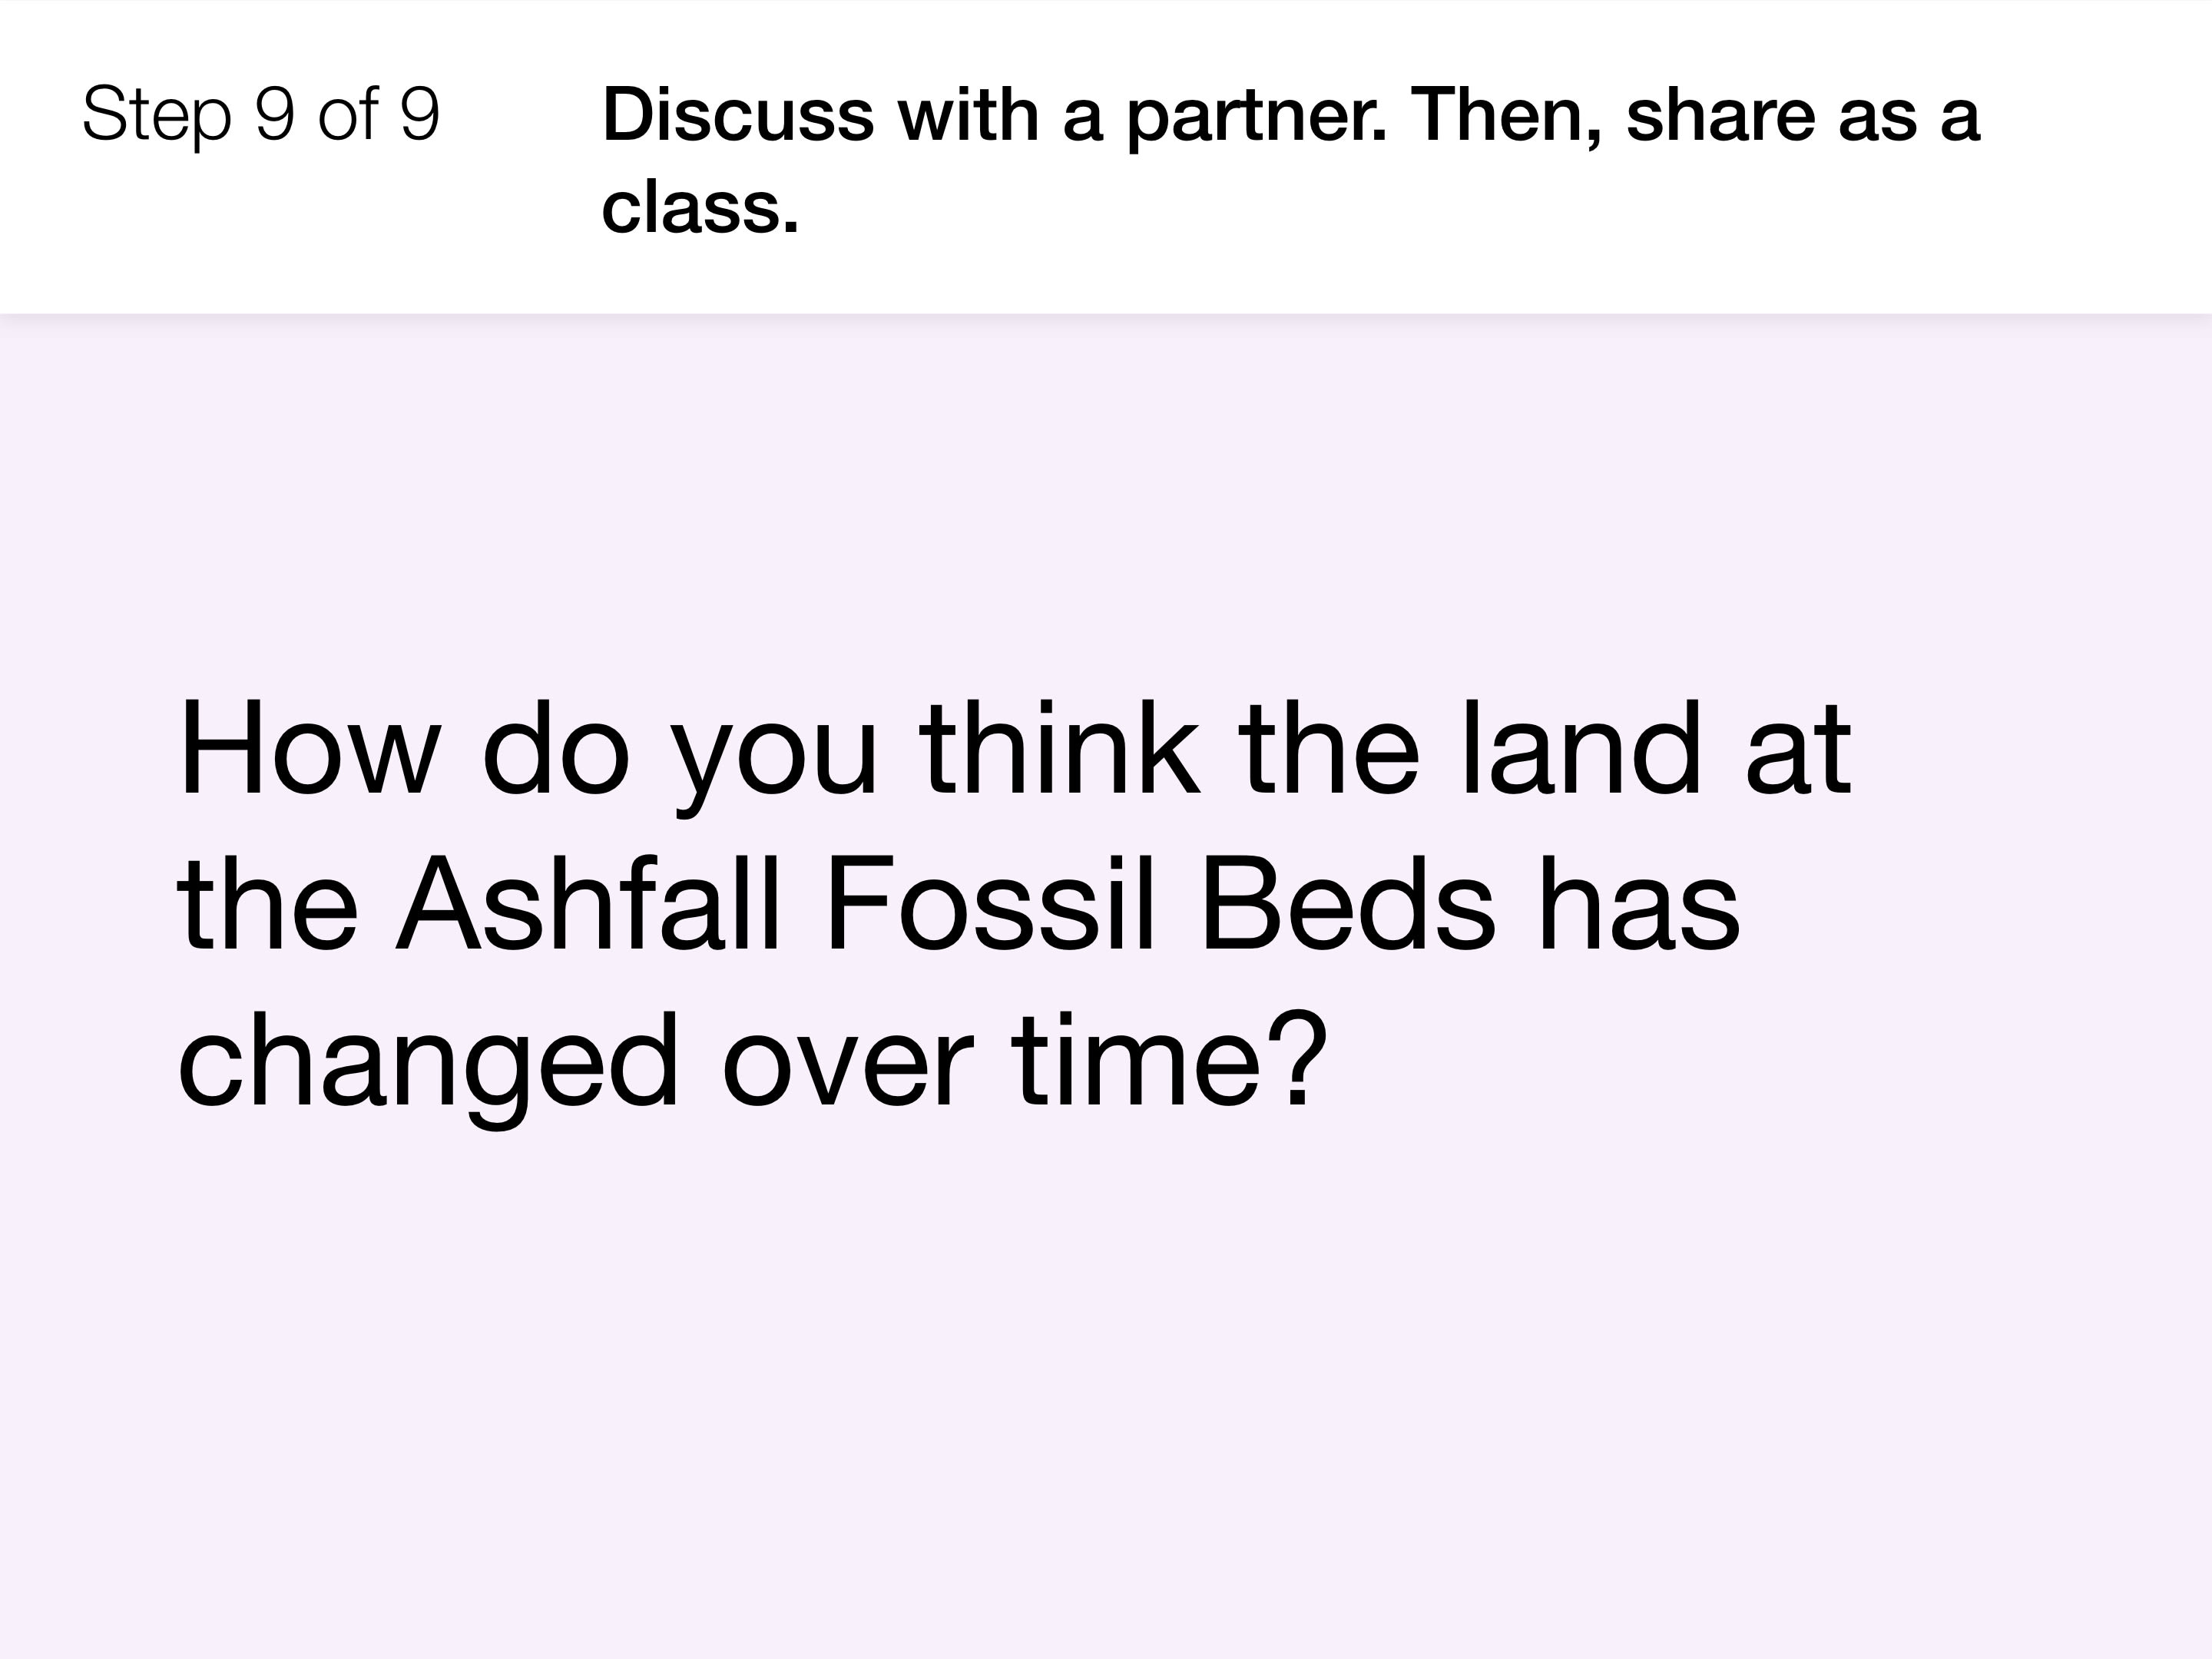Select the word 'has' in the question
Image resolution: width=2212 pixels, height=1659 pixels.
pyautogui.click(x=1639, y=904)
